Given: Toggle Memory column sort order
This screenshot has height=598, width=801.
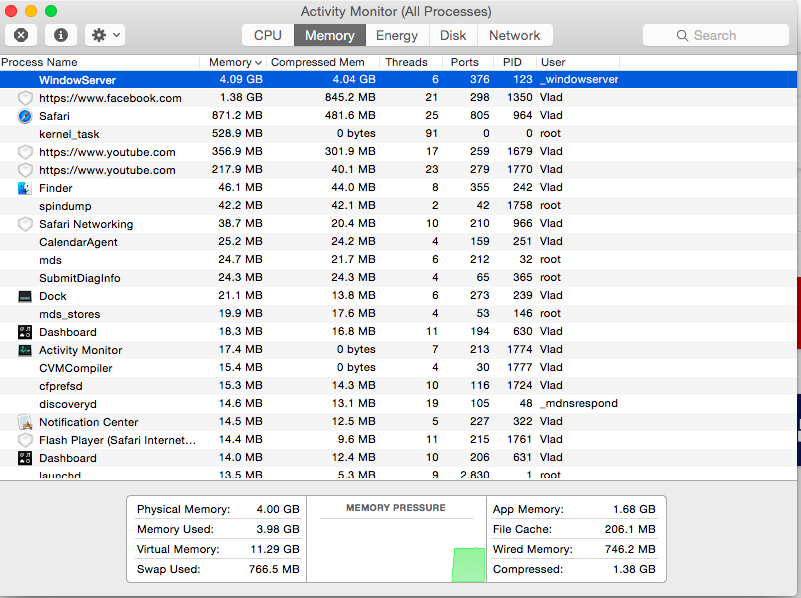Looking at the screenshot, I should click(232, 62).
